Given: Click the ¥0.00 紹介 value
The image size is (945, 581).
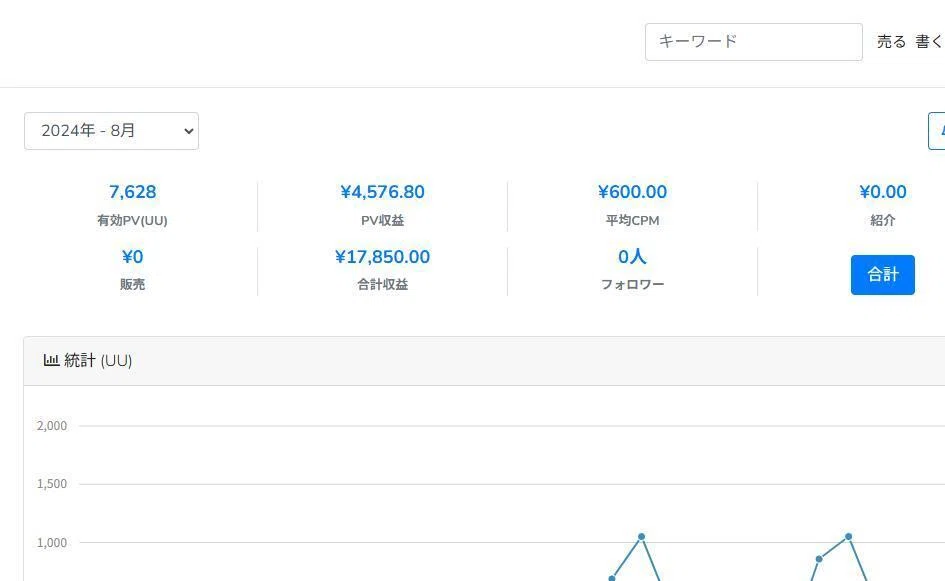Looking at the screenshot, I should click(882, 192).
